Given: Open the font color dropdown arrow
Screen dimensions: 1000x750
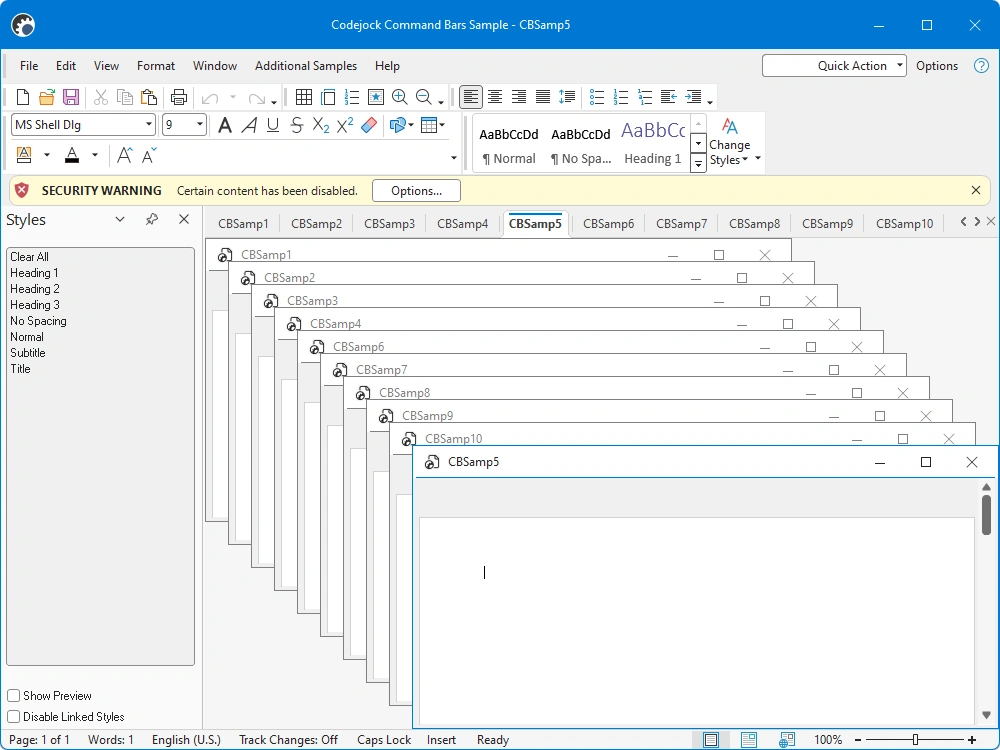Looking at the screenshot, I should (x=95, y=155).
